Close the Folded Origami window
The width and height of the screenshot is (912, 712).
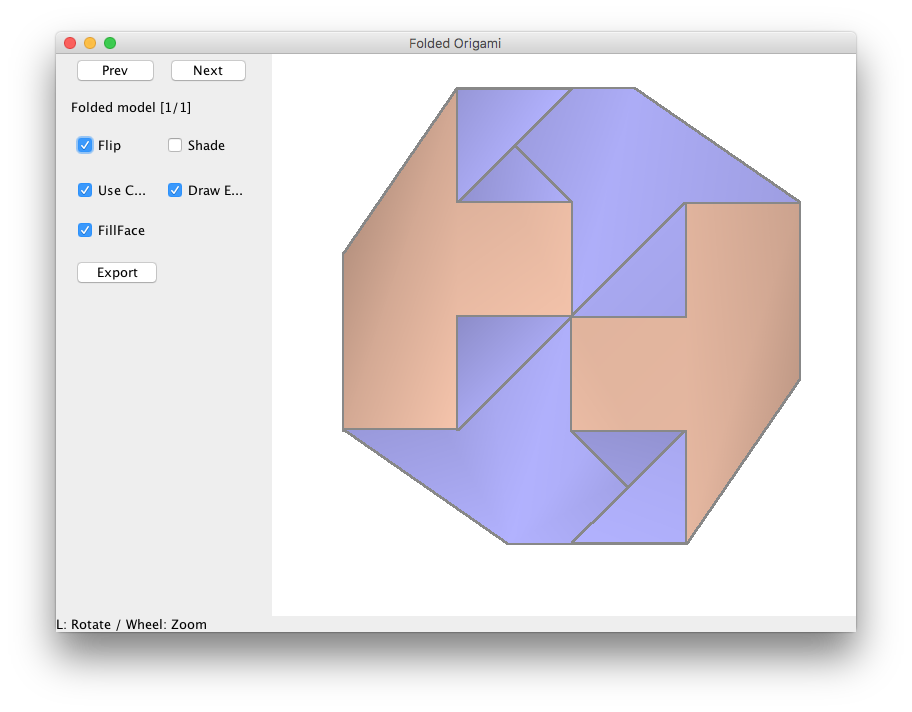tap(70, 43)
